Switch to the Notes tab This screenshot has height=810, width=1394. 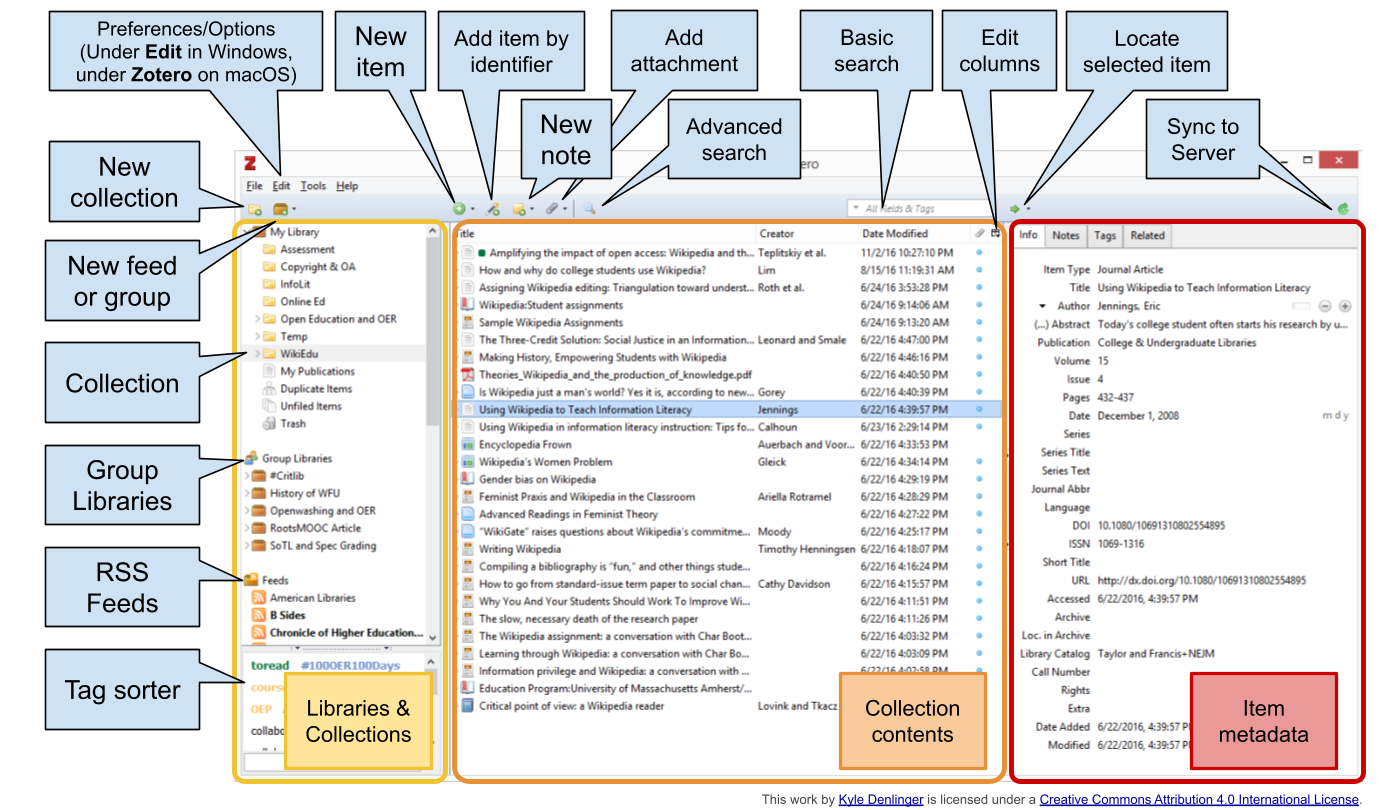(x=1066, y=236)
